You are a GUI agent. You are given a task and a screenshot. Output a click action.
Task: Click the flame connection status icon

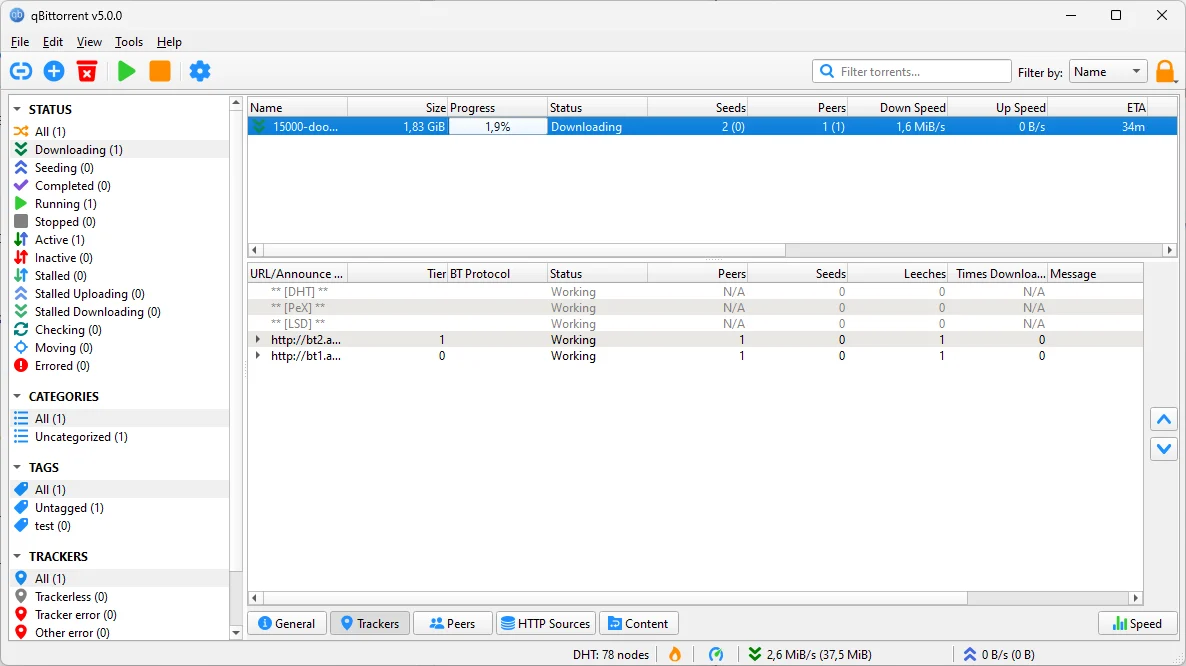pyautogui.click(x=675, y=654)
